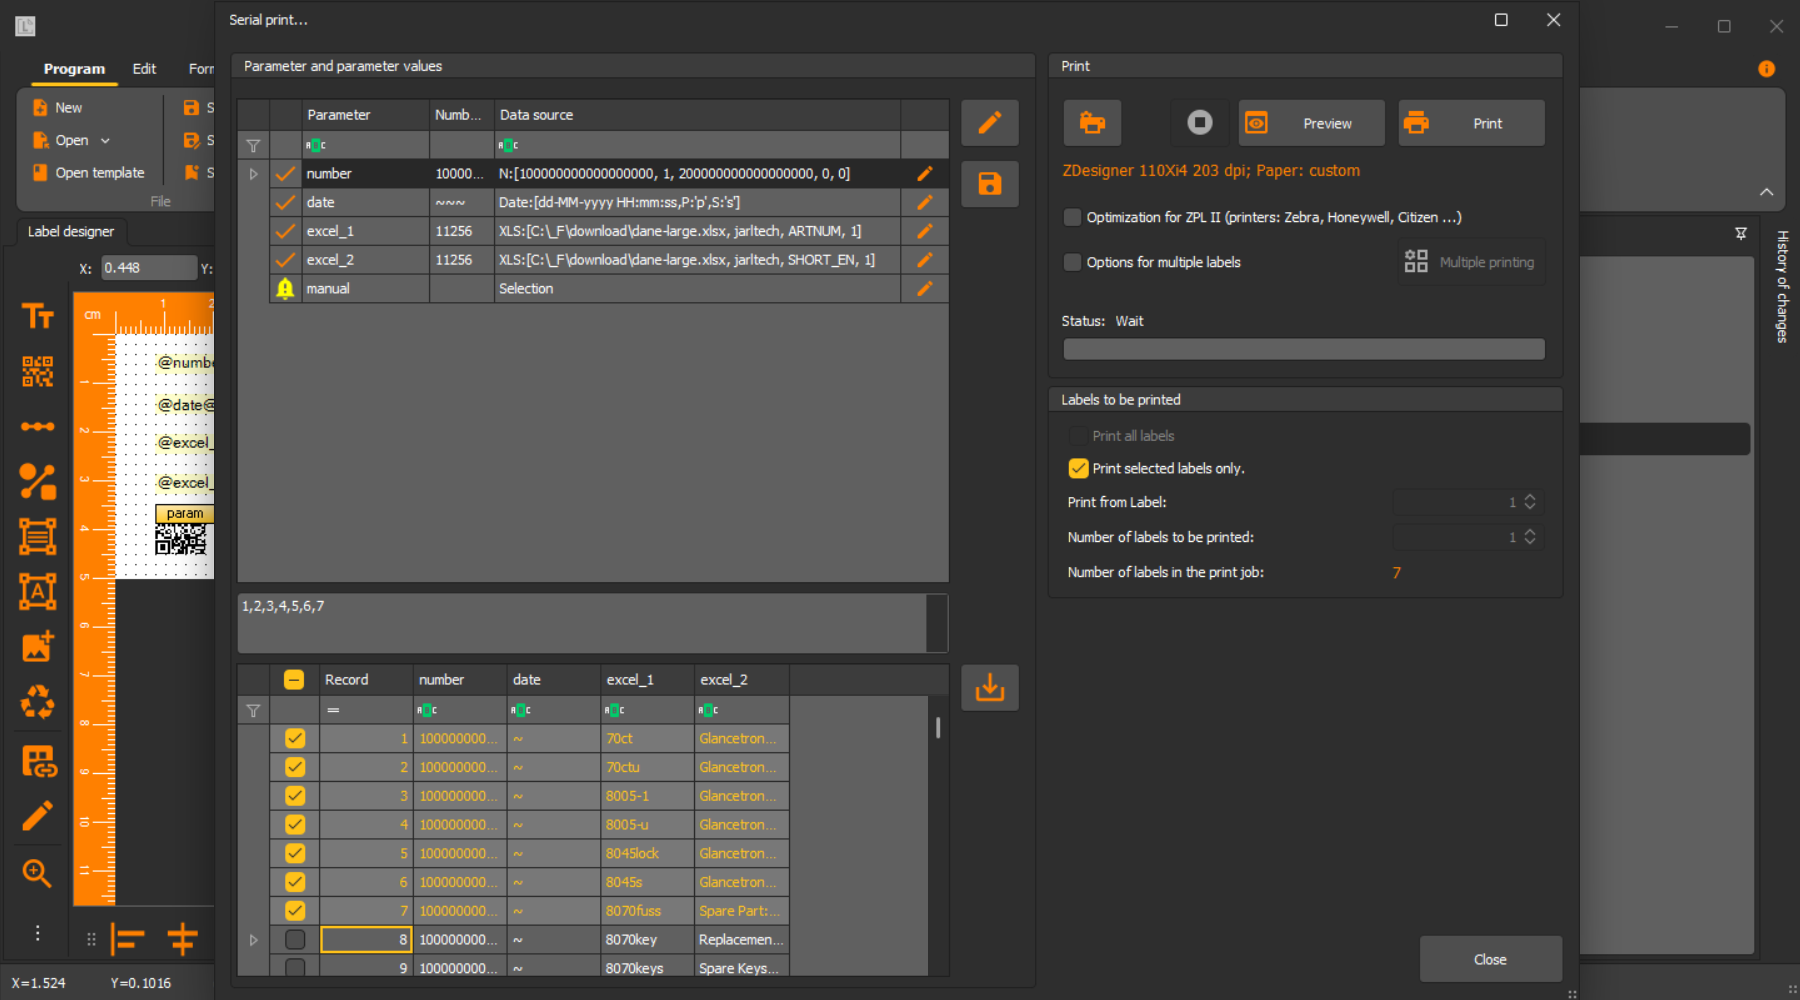The width and height of the screenshot is (1800, 1000).
Task: Select the QR code tool in sidebar
Action: [x=38, y=371]
